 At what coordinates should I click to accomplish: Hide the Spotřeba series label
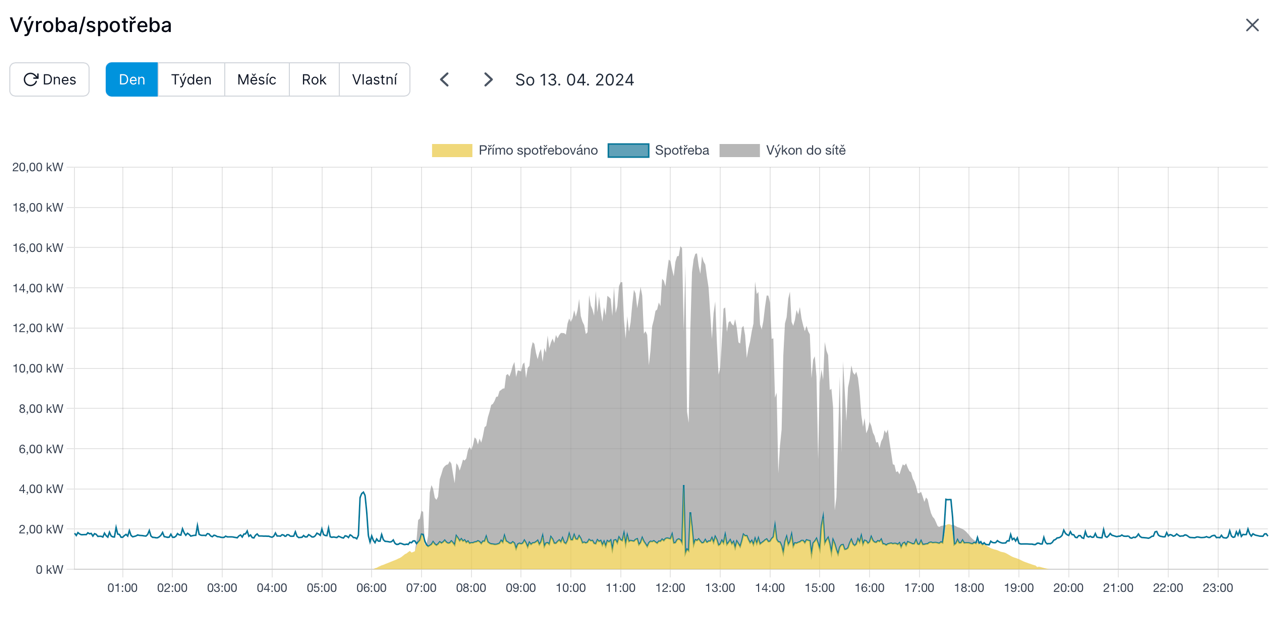[x=682, y=151]
